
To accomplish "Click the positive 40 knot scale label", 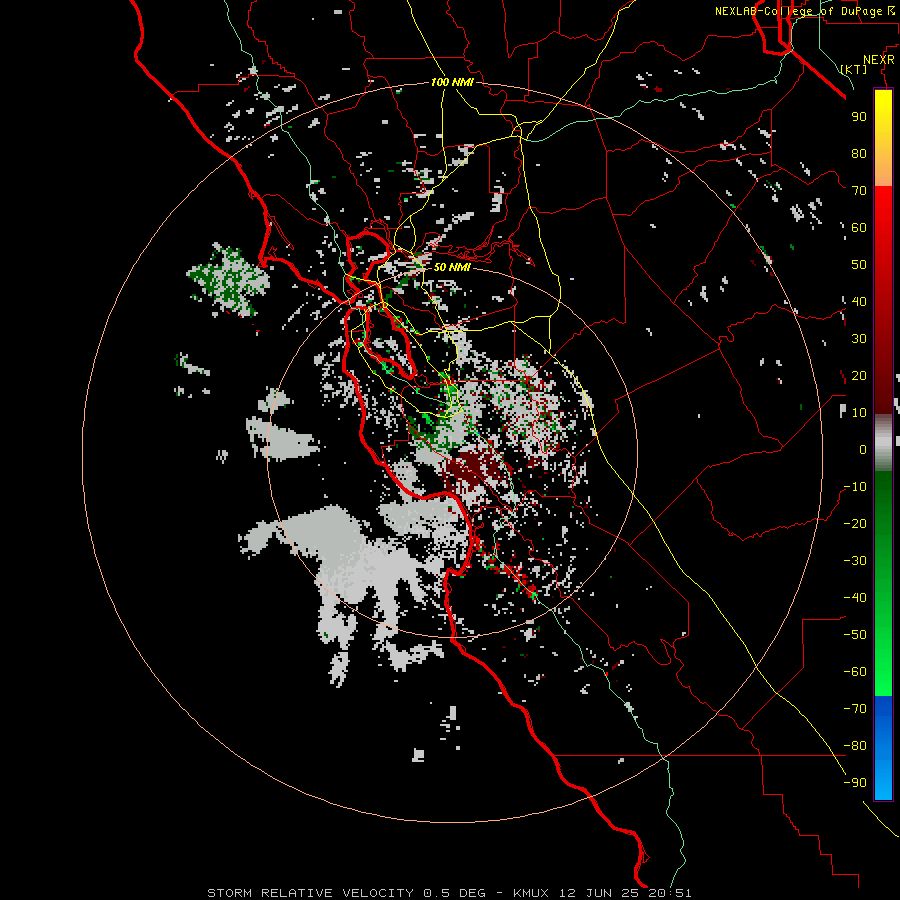I will [x=859, y=301].
